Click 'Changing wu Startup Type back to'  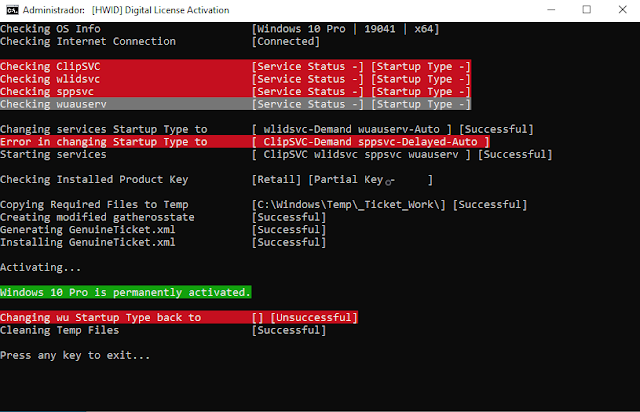point(100,318)
